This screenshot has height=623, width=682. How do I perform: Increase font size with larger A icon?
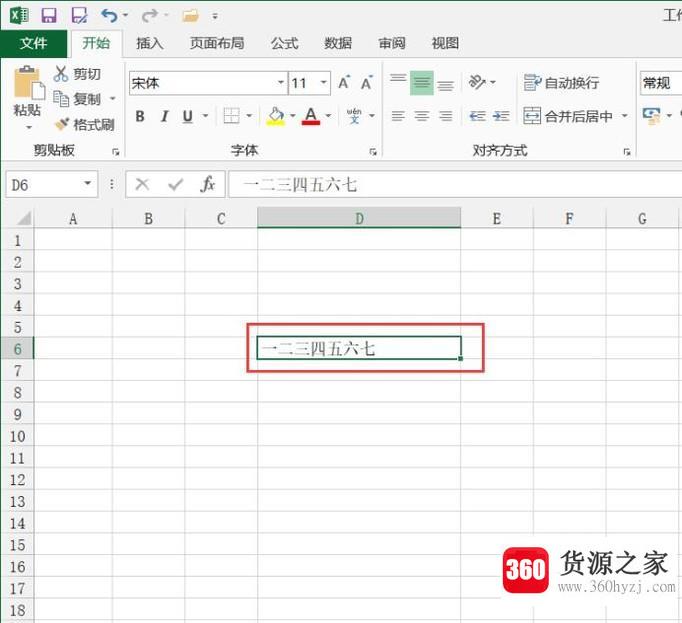point(344,82)
